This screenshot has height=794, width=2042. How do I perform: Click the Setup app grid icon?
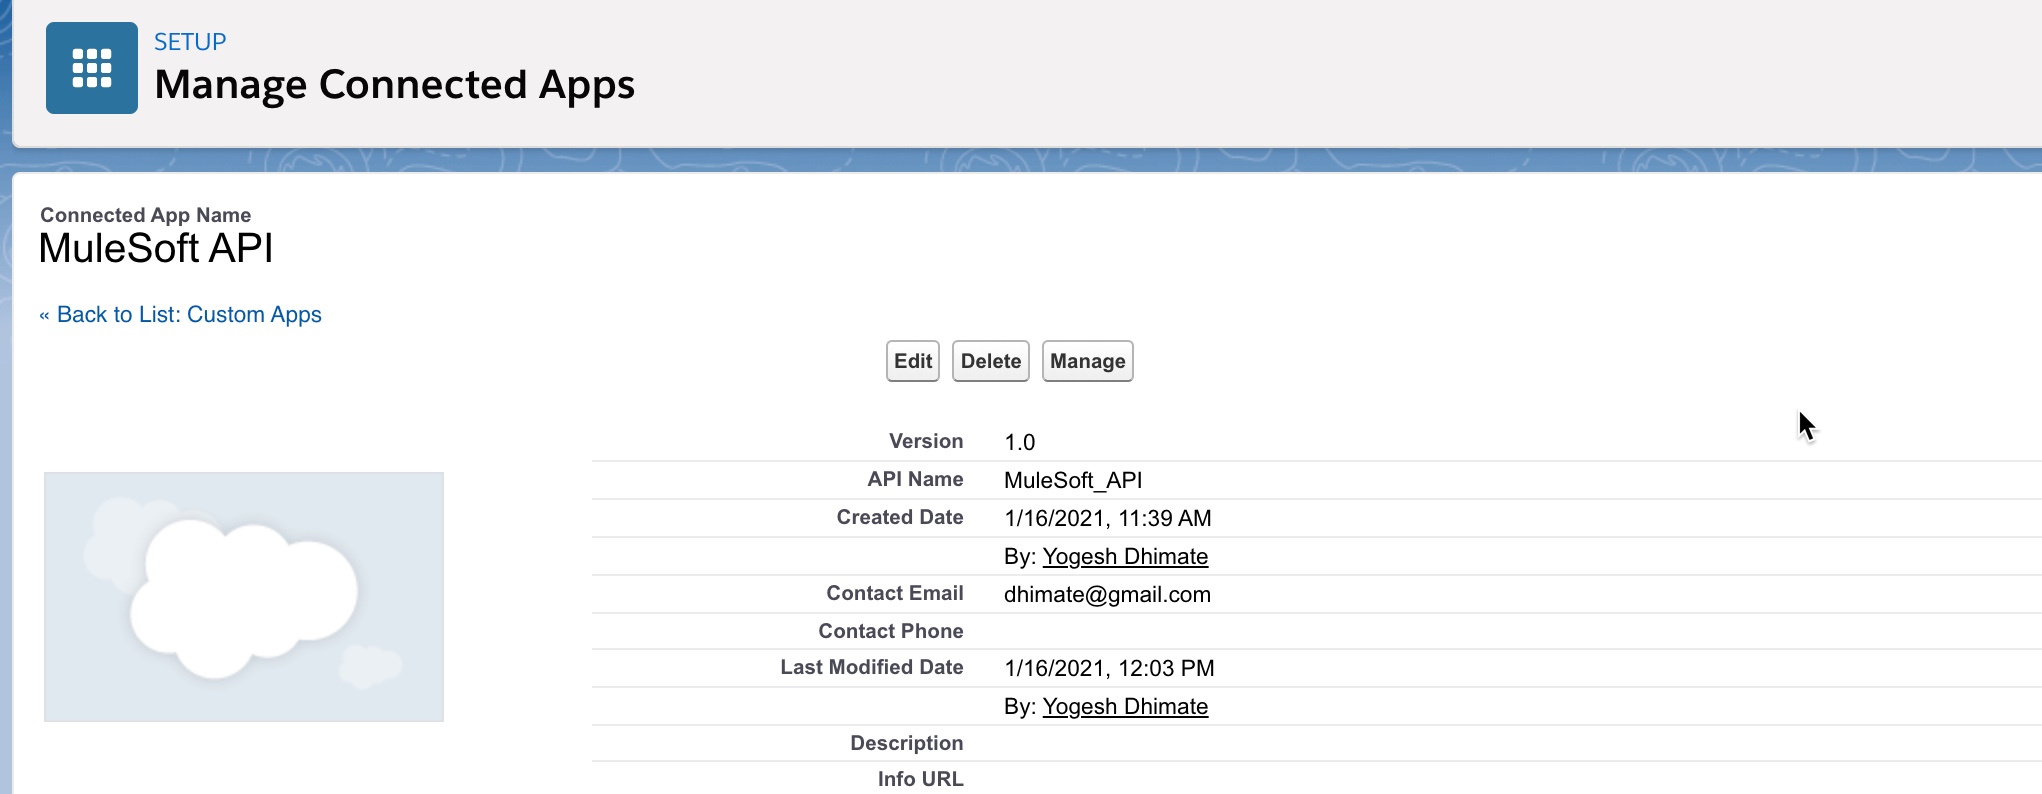[92, 68]
